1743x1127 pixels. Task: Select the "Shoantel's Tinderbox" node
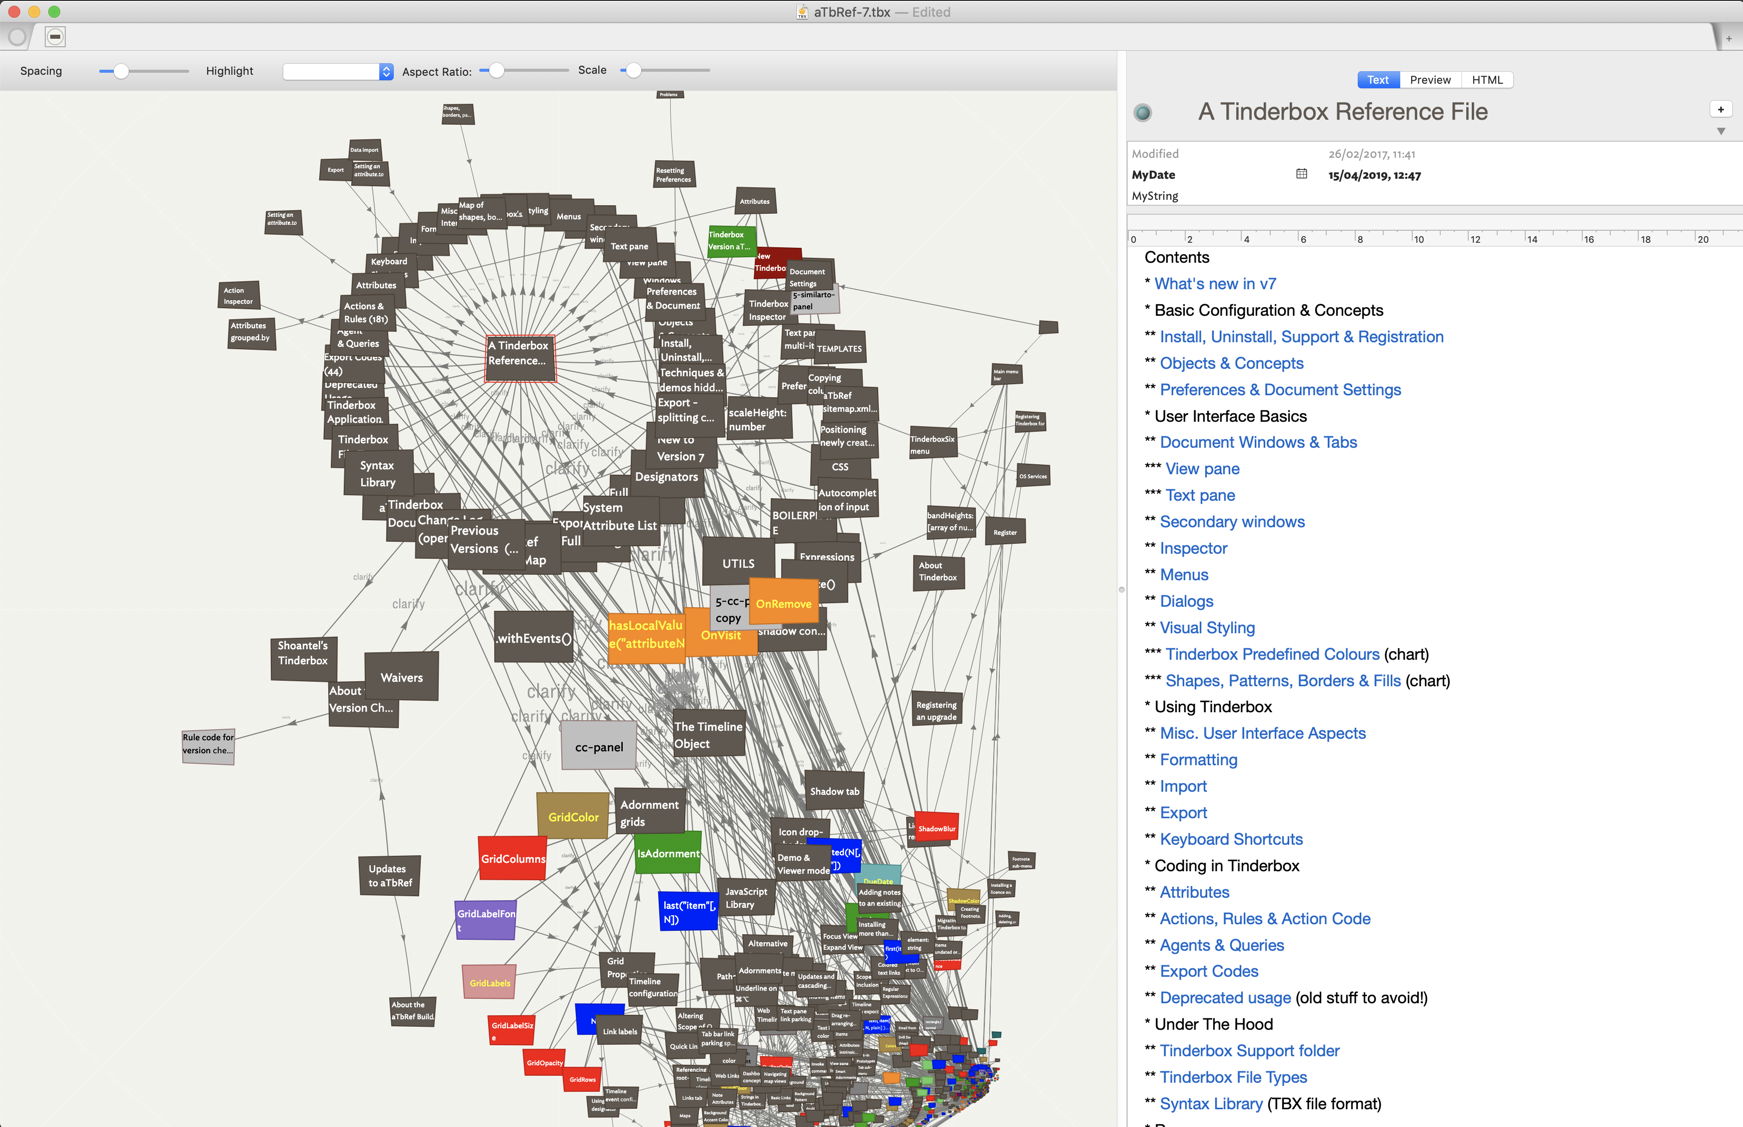[x=302, y=658]
